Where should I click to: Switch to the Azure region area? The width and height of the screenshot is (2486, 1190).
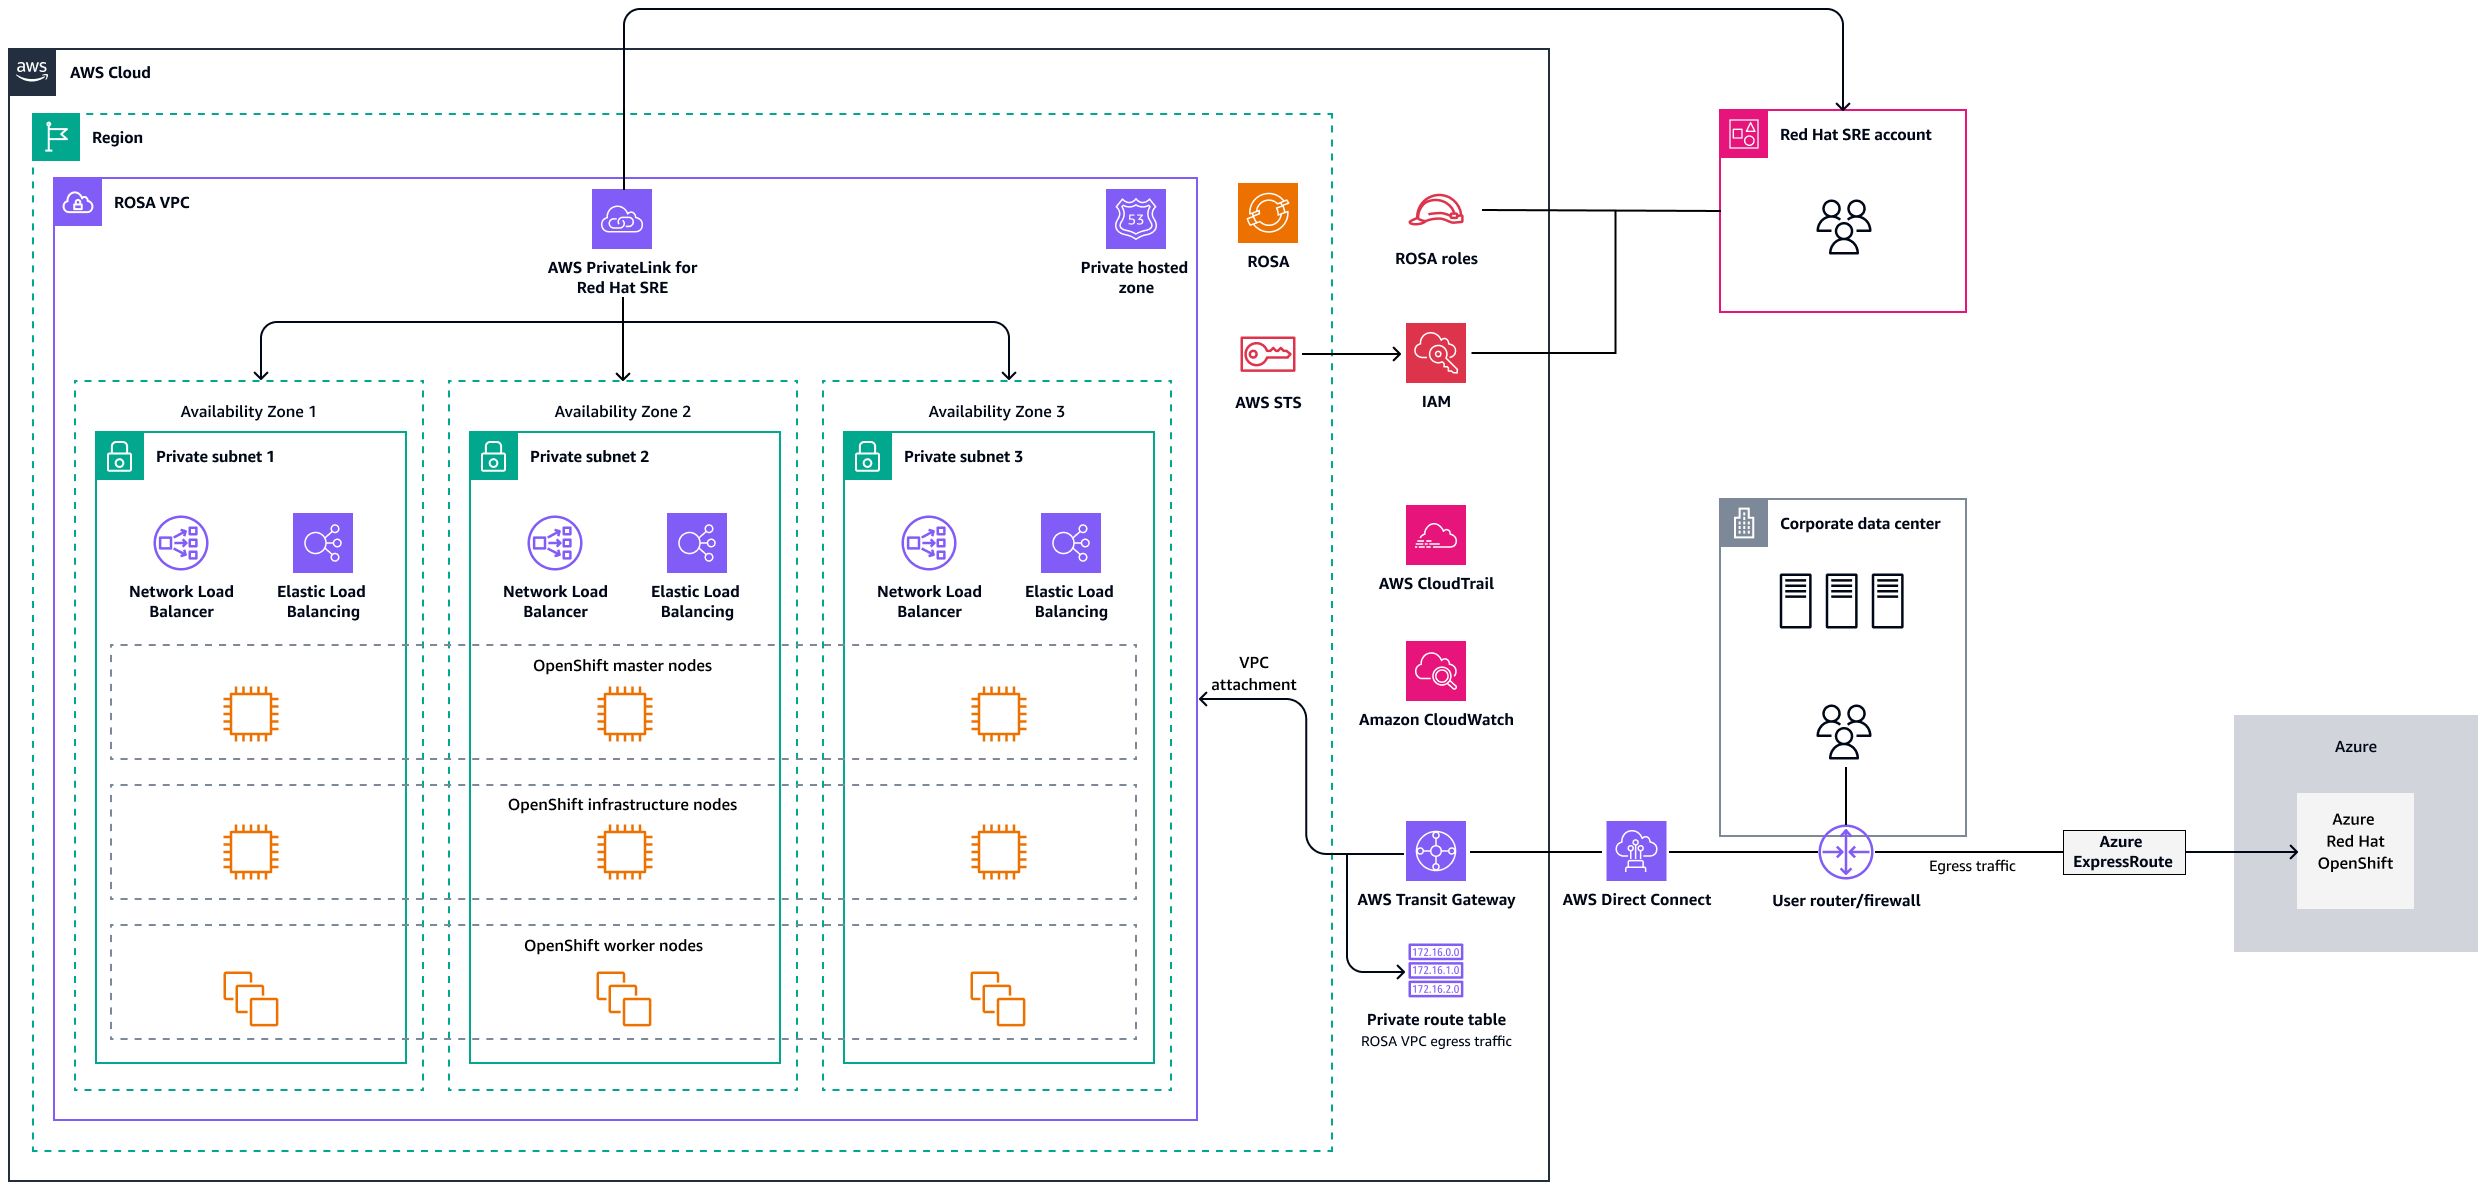[2355, 746]
